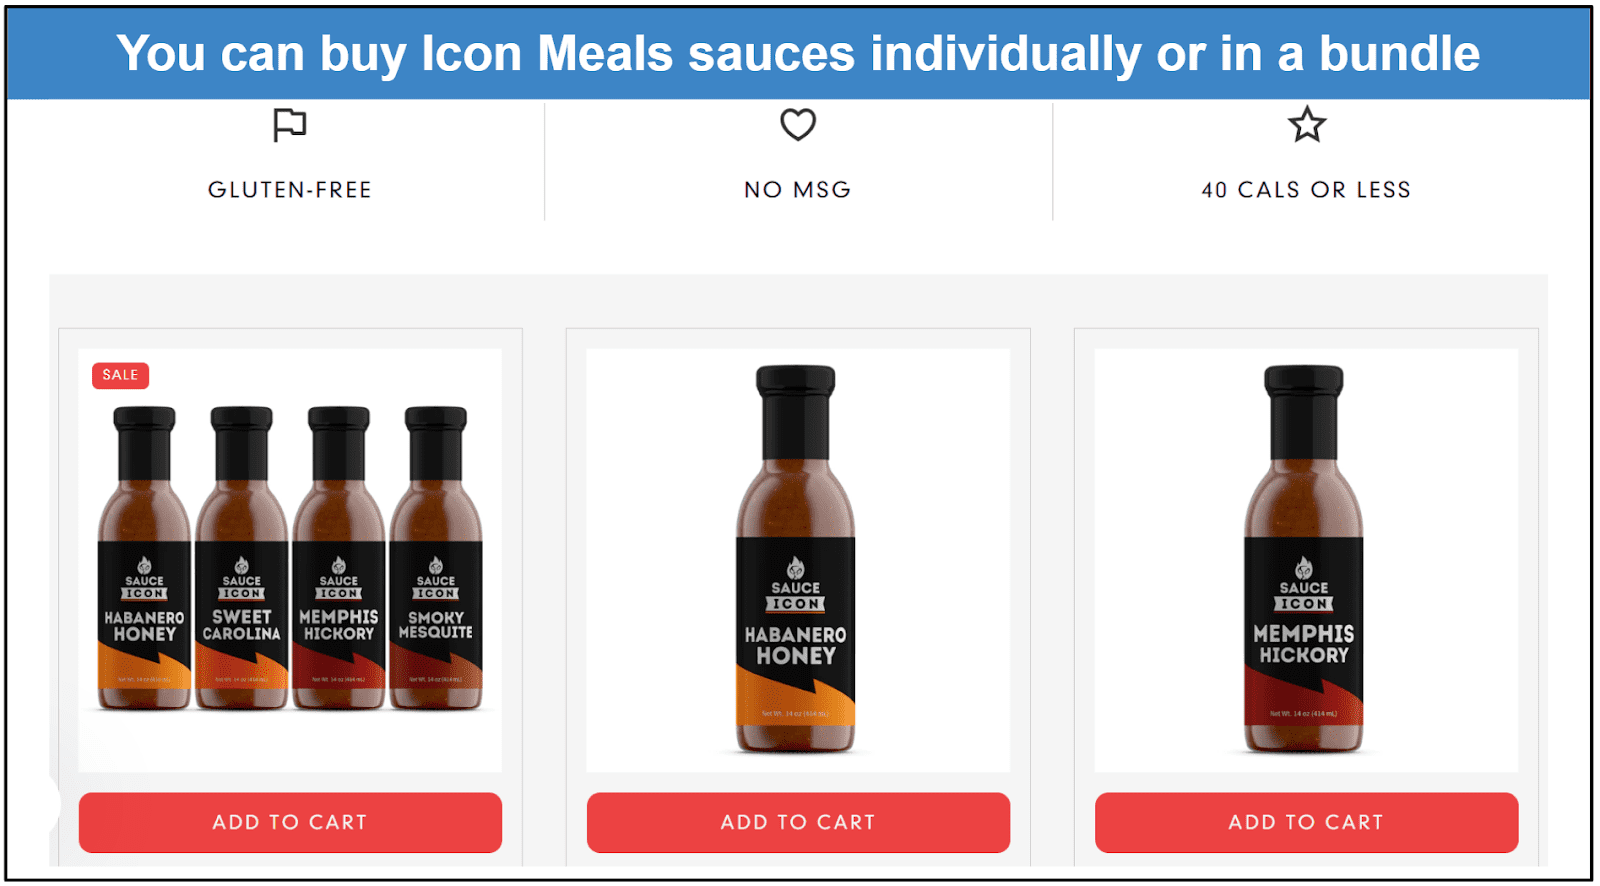Click the blue banner heading about Icon Meals sauces
Image resolution: width=1600 pixels, height=886 pixels.
[798, 53]
